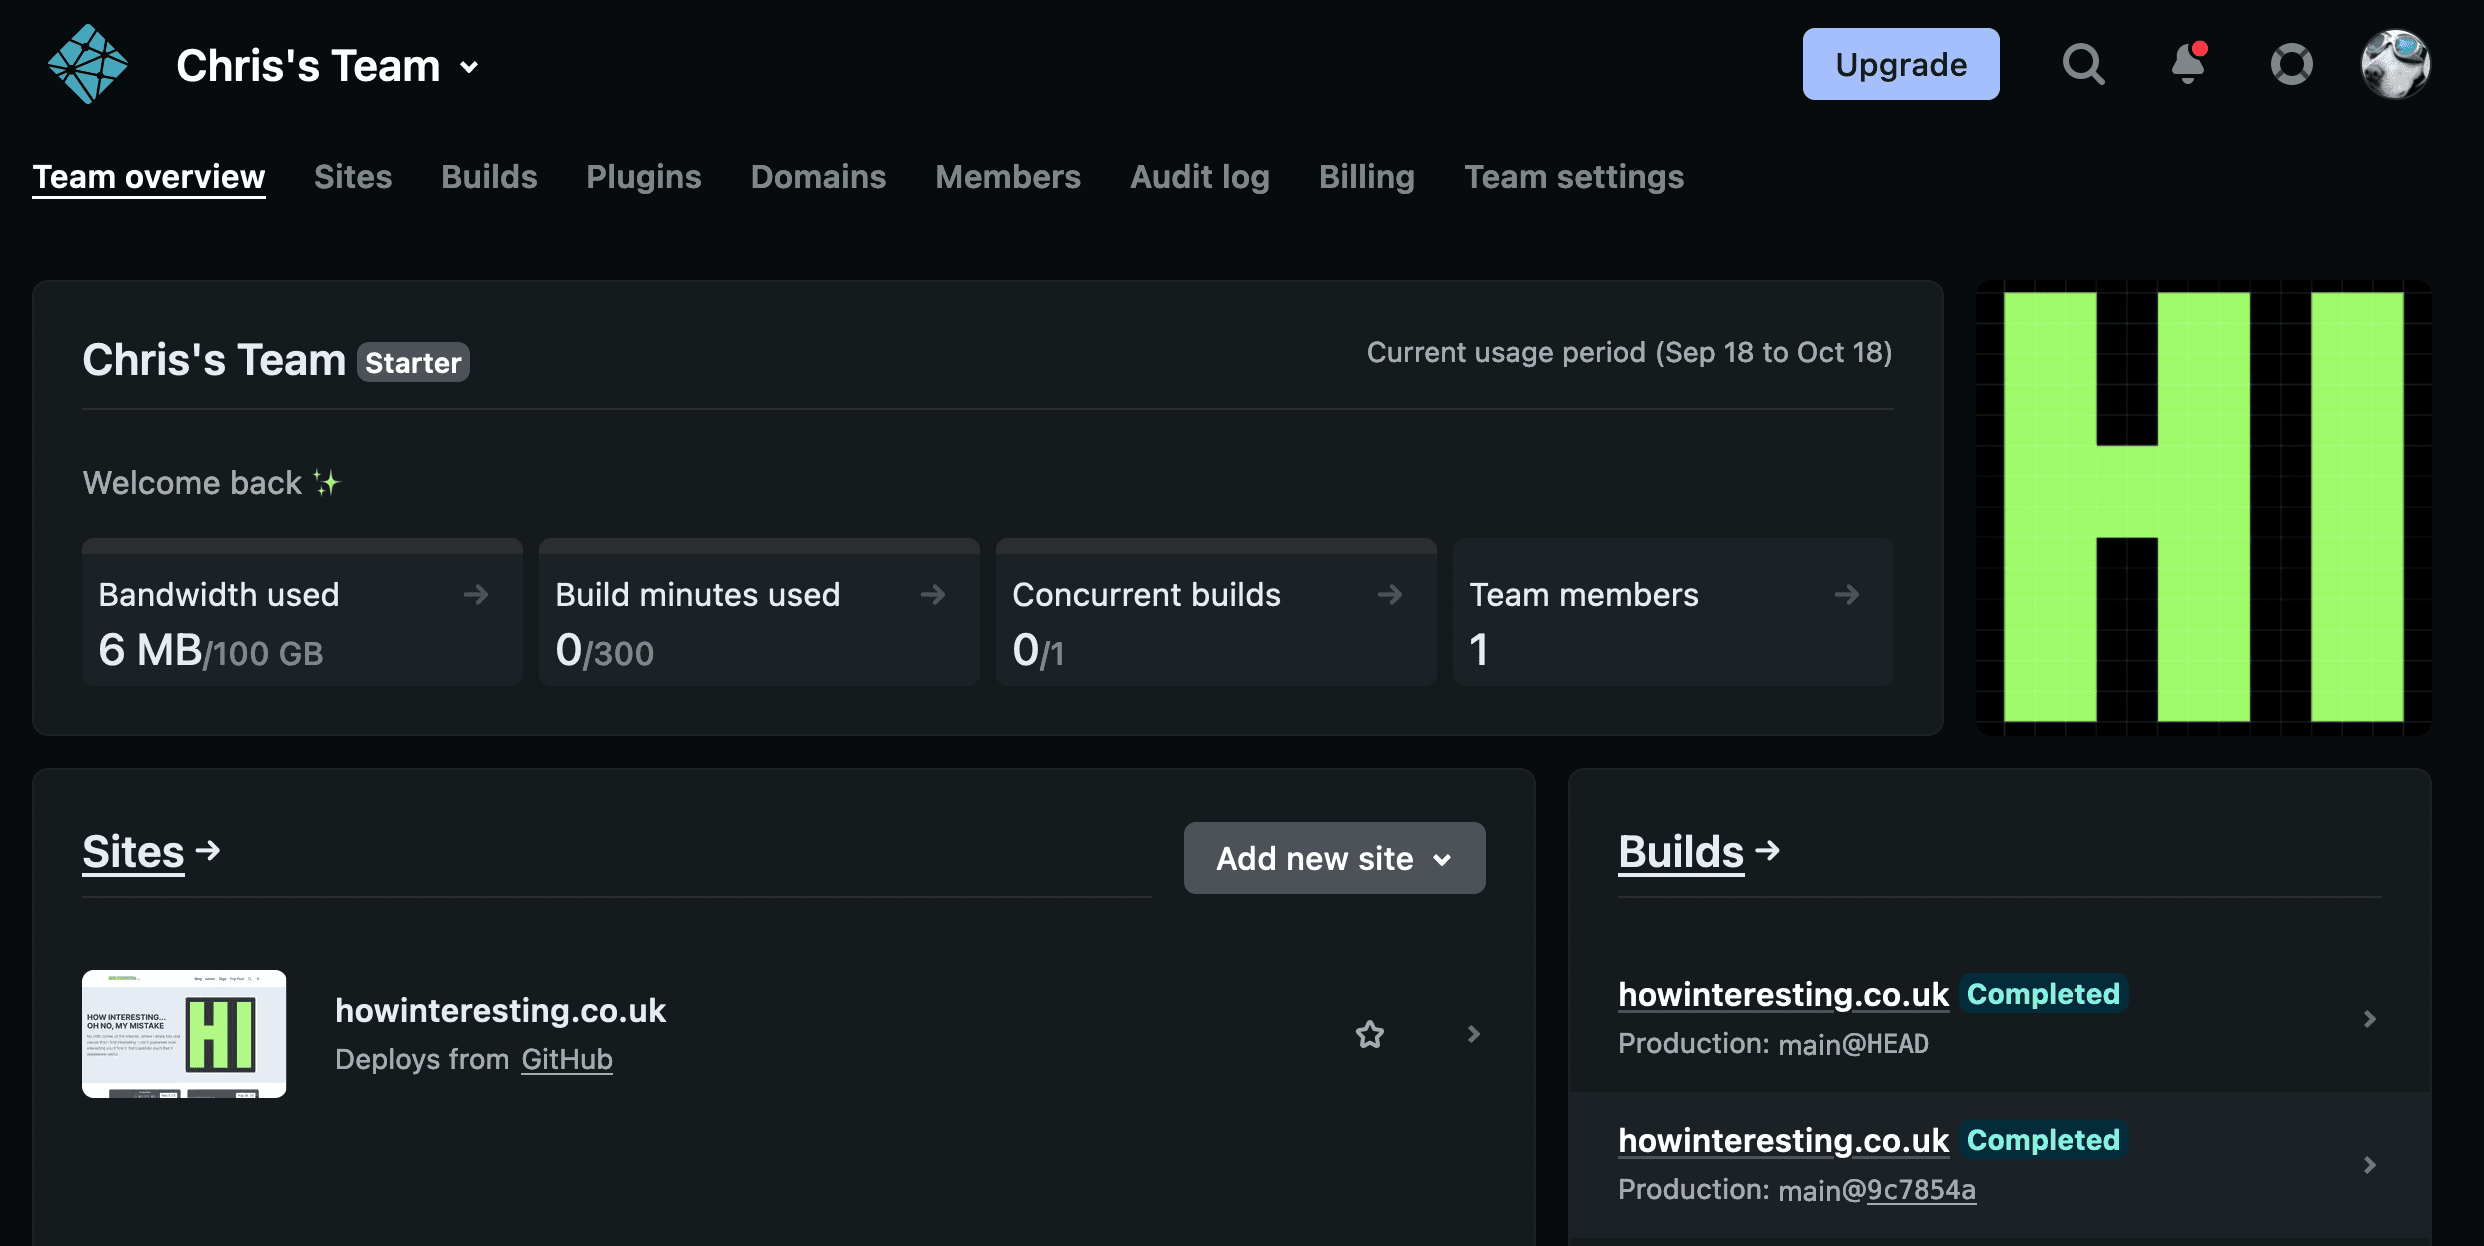Image resolution: width=2484 pixels, height=1246 pixels.
Task: Open search with the magnifier icon
Action: [x=2083, y=65]
